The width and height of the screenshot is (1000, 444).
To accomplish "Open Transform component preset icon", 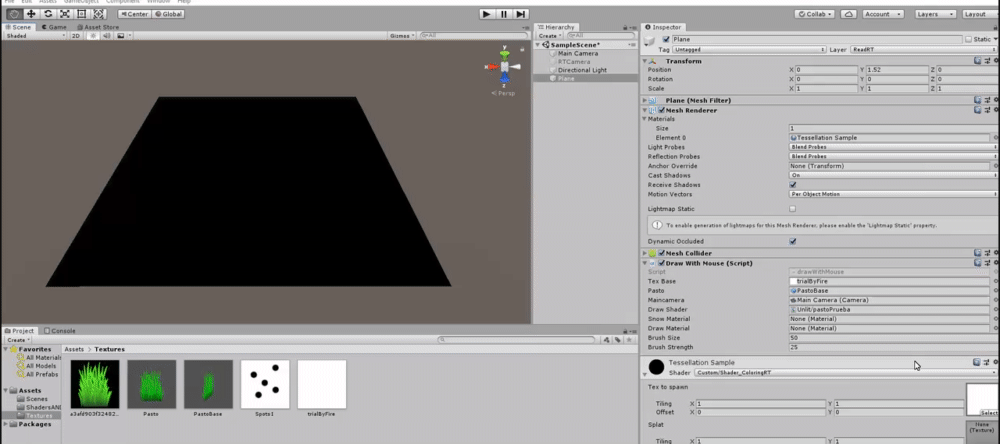I will pyautogui.click(x=987, y=61).
